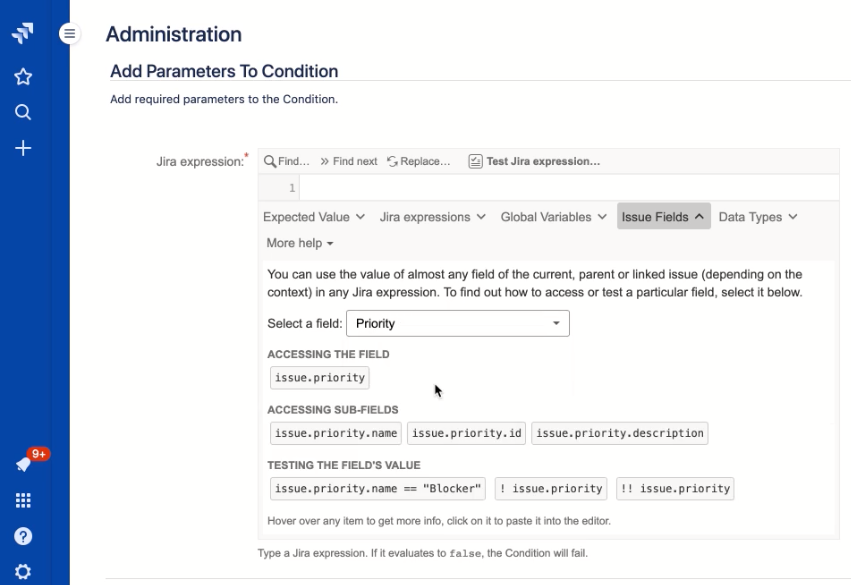This screenshot has height=585, width=851.
Task: Insert issue.priority.description snippet
Action: pos(620,433)
